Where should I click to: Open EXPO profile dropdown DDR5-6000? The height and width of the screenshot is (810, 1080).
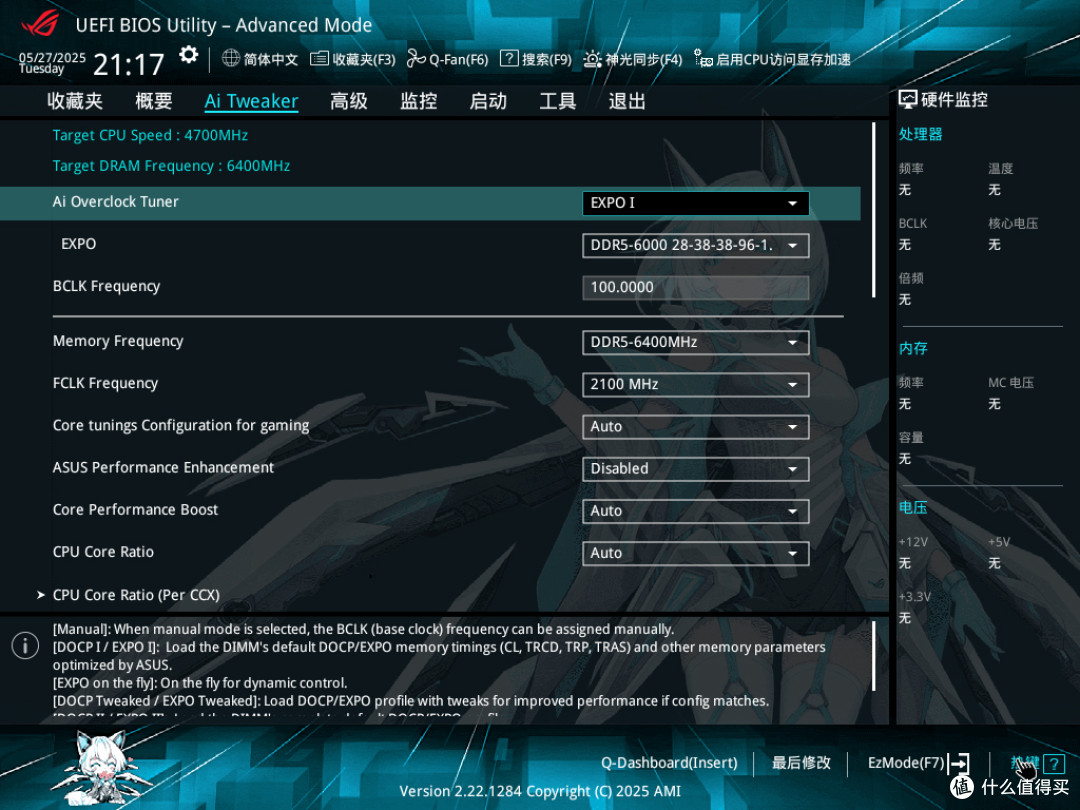(696, 245)
